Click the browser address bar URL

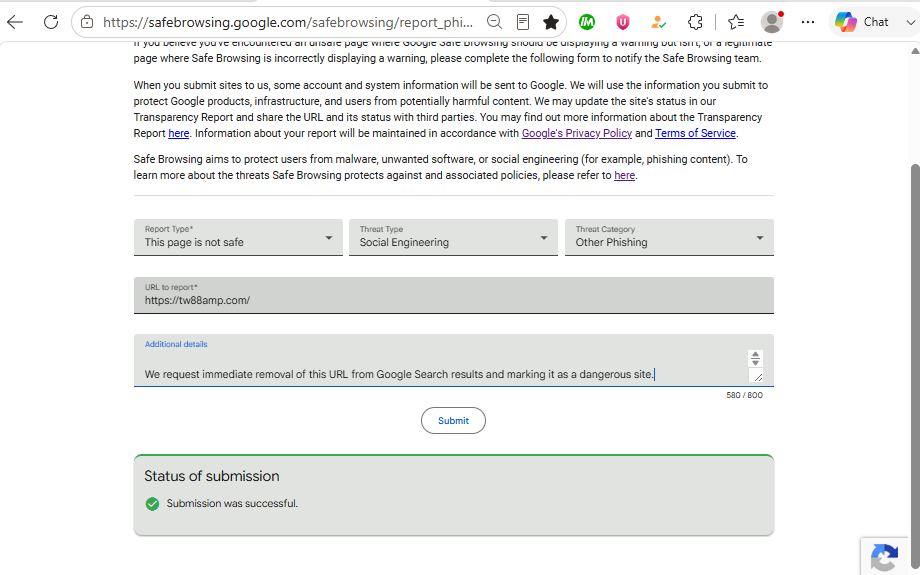(x=288, y=22)
